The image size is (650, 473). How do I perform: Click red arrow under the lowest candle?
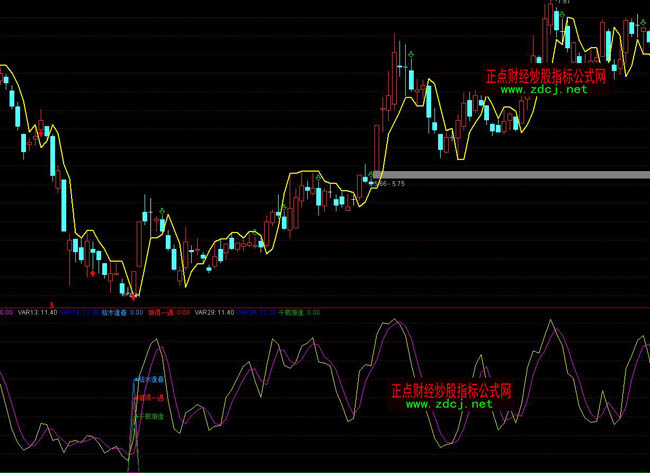132,294
